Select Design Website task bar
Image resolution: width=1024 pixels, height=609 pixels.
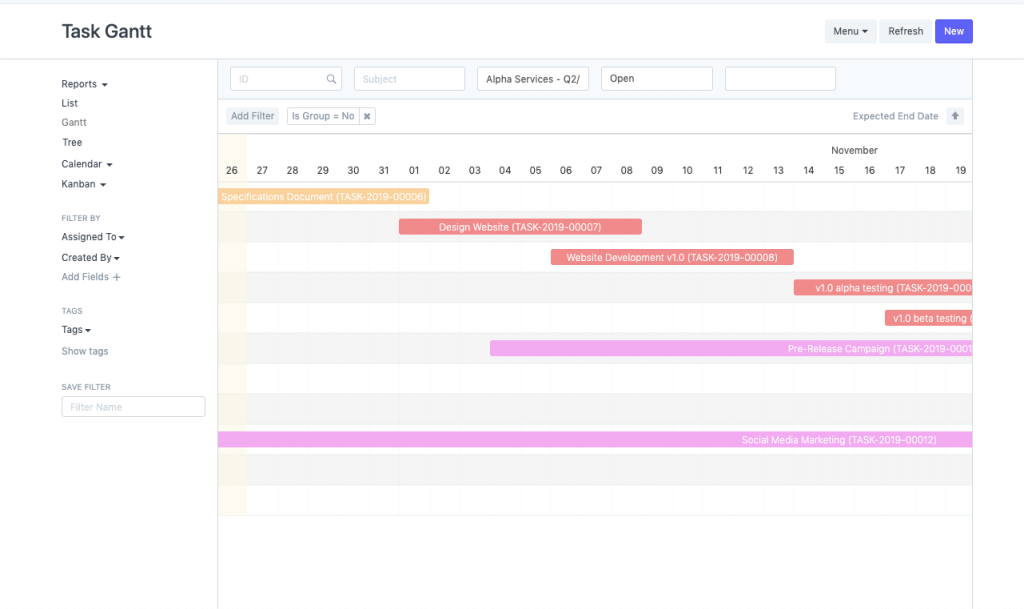pyautogui.click(x=520, y=227)
